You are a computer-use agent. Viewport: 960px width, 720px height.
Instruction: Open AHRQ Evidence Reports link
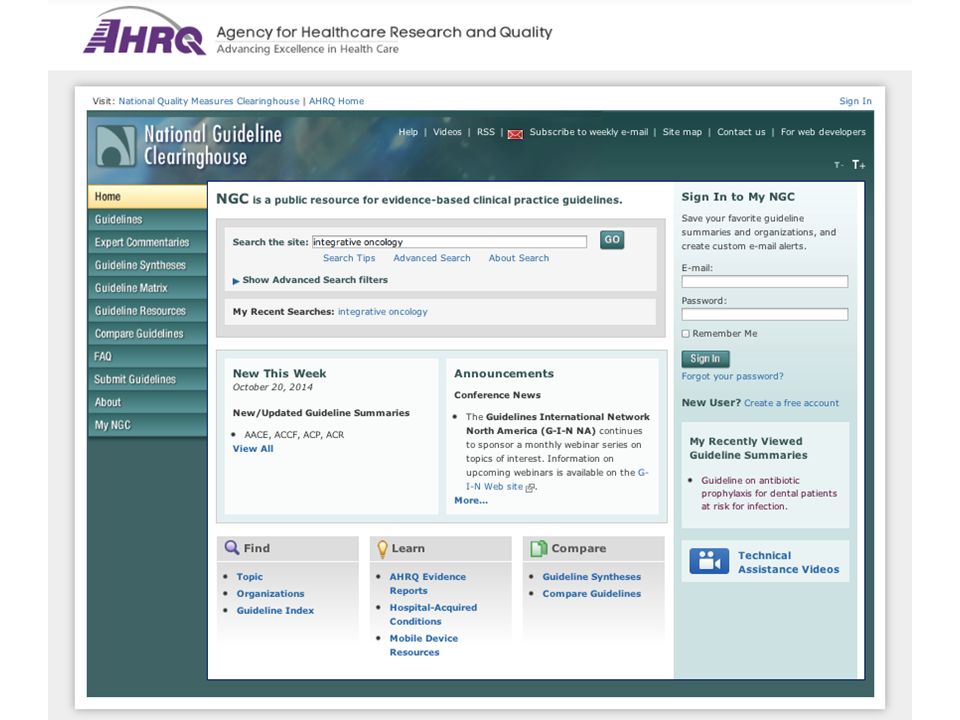(x=427, y=583)
